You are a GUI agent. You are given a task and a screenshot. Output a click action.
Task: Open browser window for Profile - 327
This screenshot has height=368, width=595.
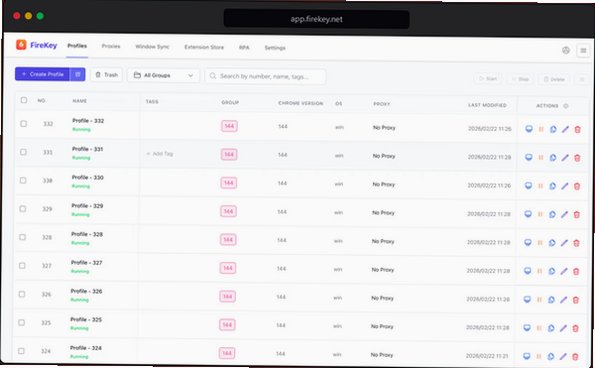point(527,270)
